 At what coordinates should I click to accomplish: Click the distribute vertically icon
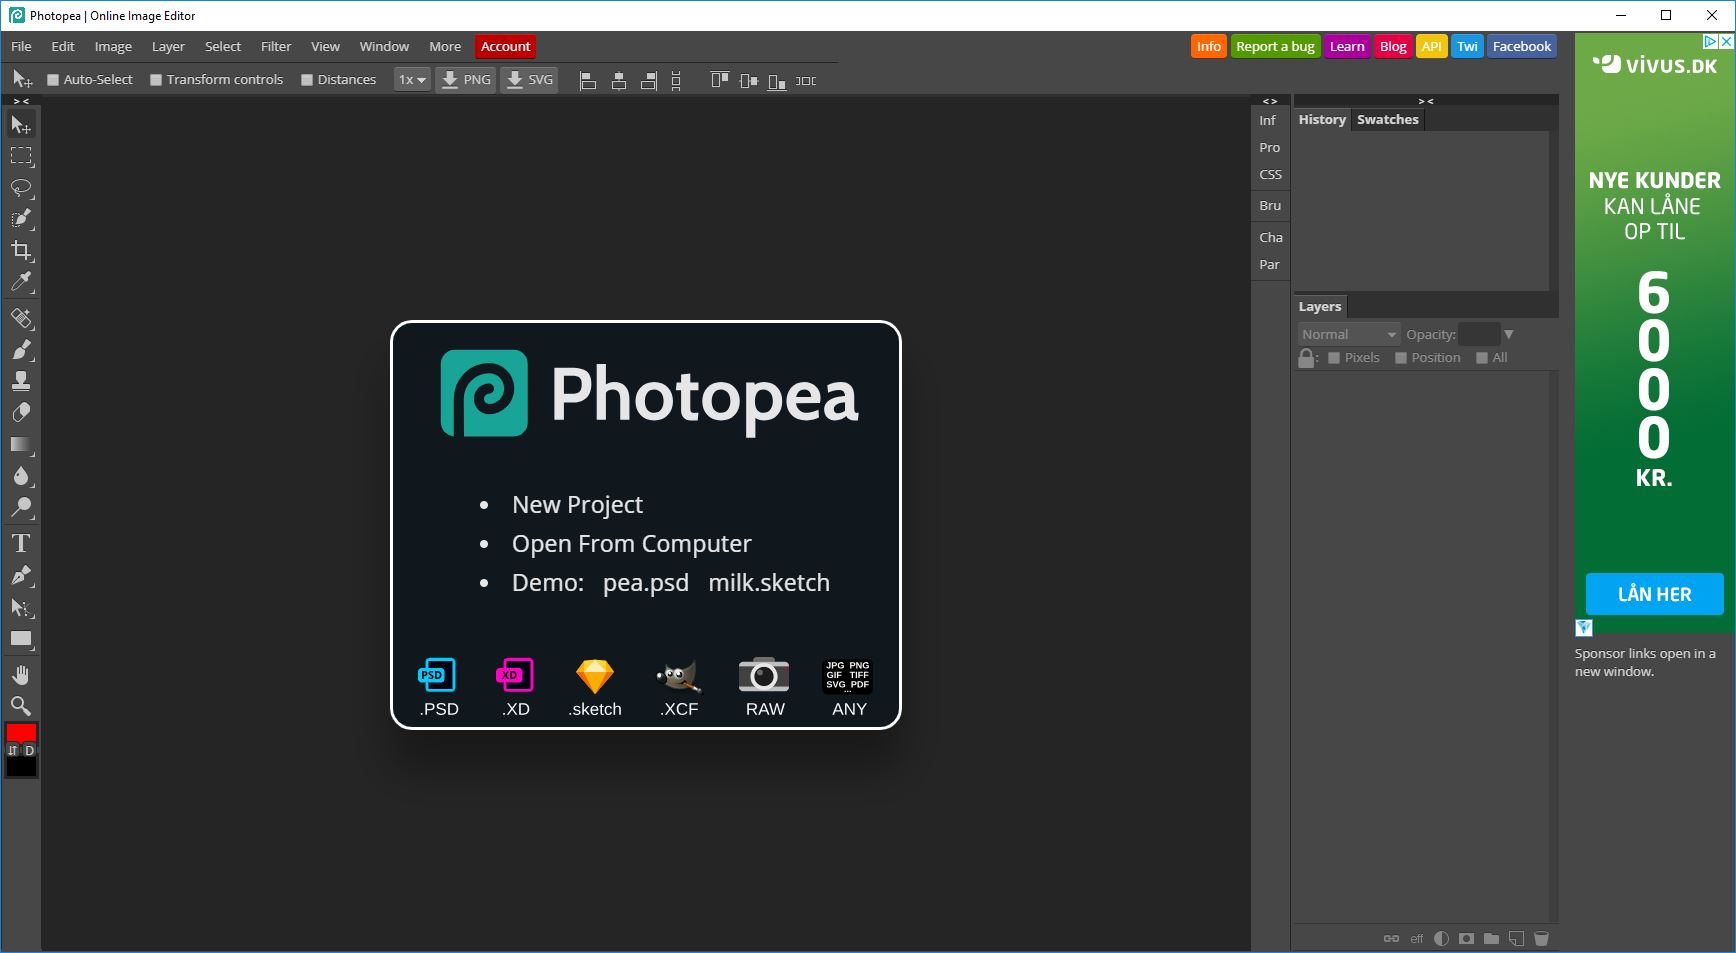click(676, 80)
